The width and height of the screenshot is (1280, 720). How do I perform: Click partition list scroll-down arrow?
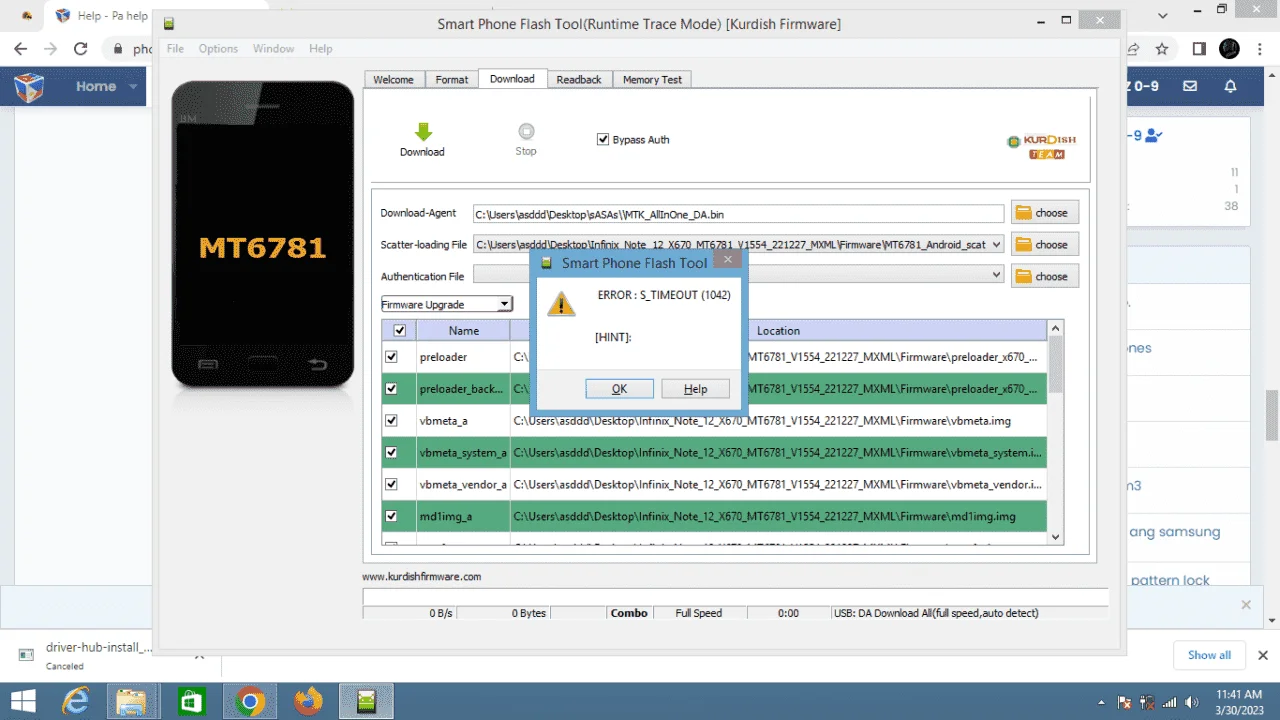coord(1055,537)
